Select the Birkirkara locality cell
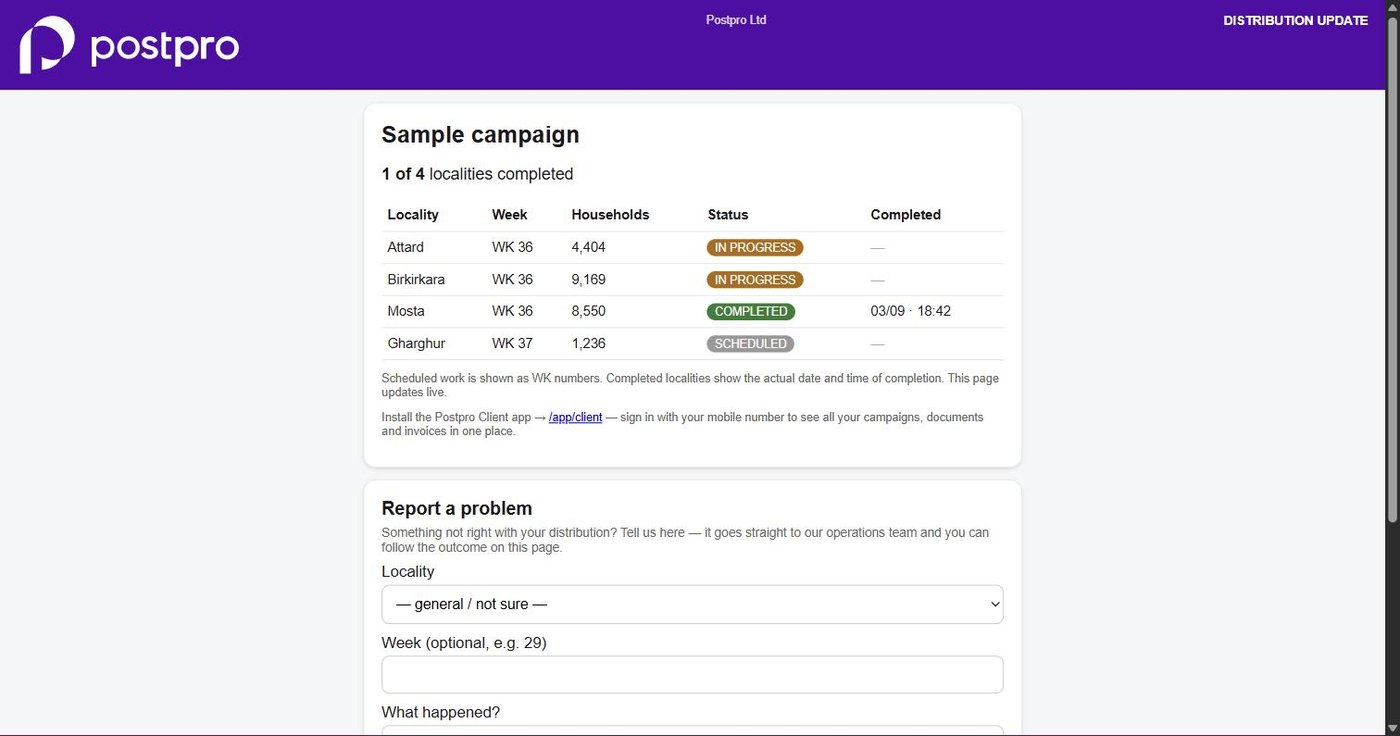 coord(416,279)
